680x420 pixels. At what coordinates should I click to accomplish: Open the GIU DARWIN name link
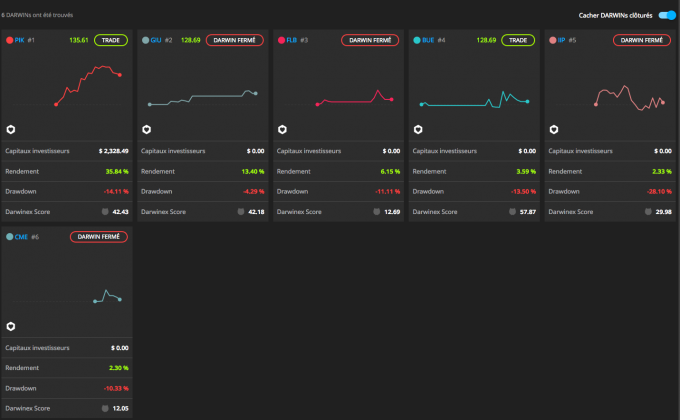coord(156,40)
